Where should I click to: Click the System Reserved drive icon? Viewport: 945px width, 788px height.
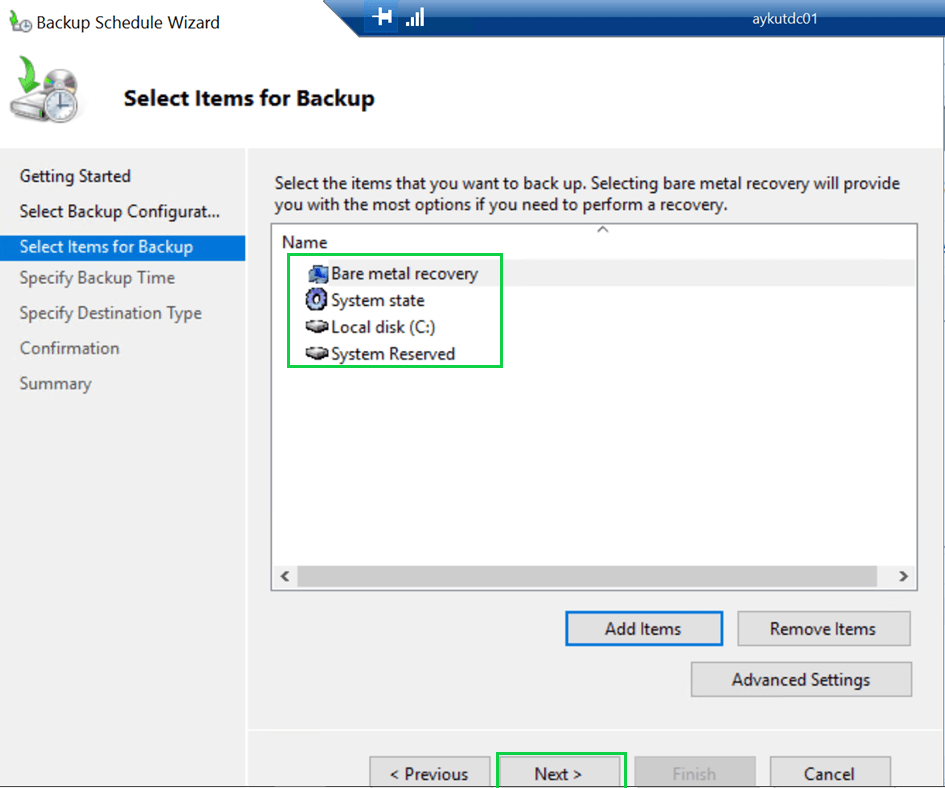pos(317,354)
